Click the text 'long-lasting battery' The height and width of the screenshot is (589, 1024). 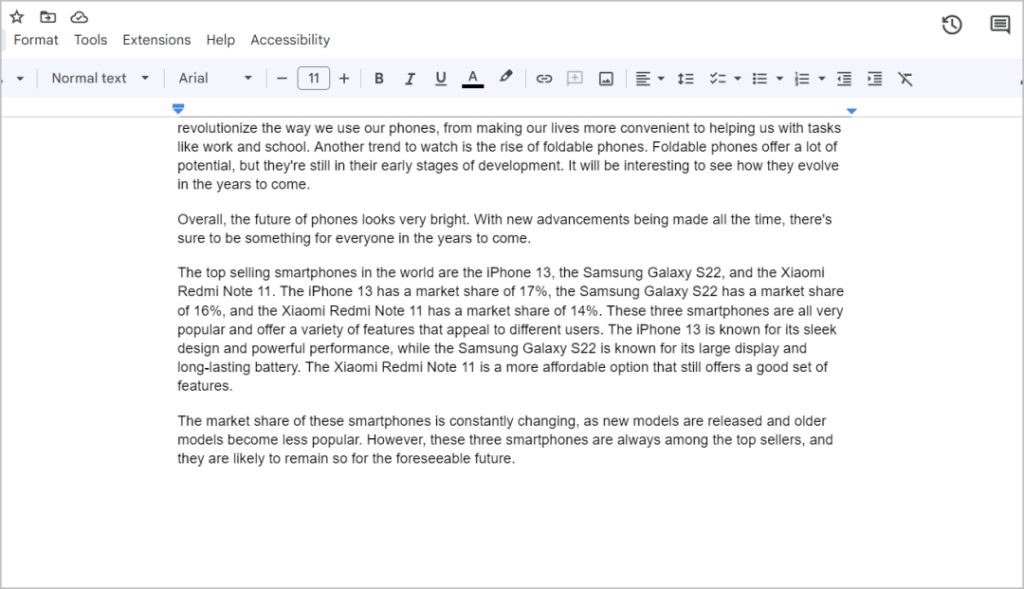point(239,367)
